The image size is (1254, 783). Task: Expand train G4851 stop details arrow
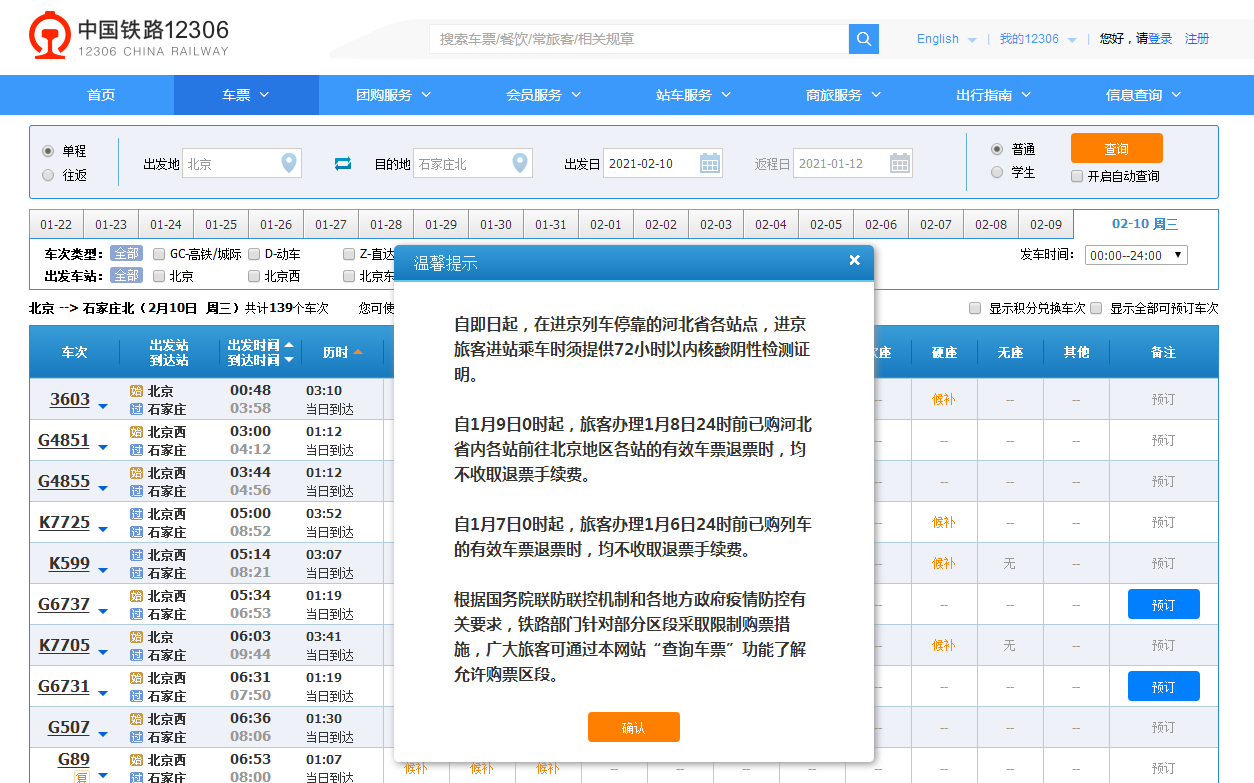[x=103, y=447]
